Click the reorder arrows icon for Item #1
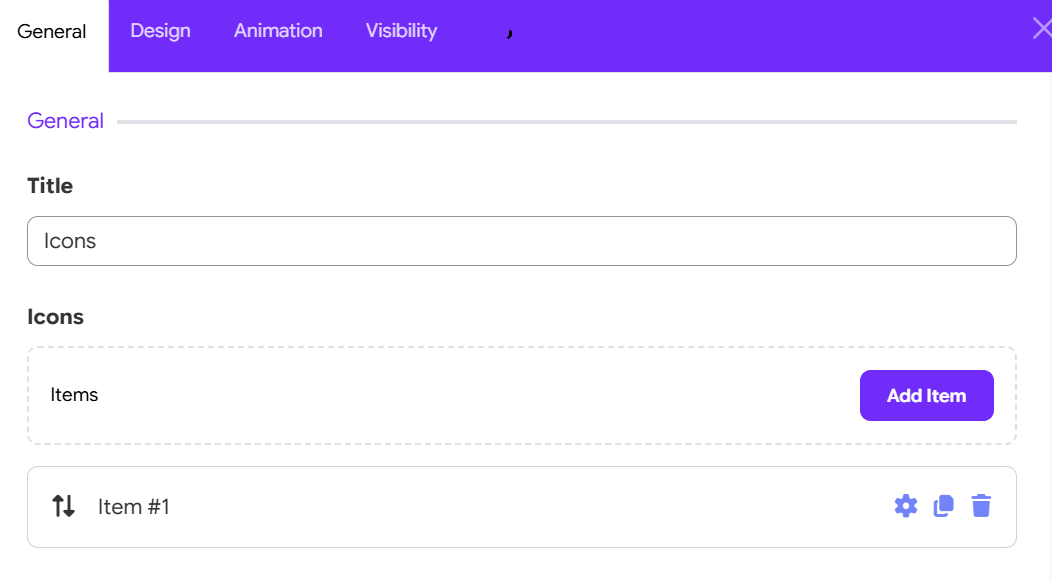This screenshot has height=581, width=1052. [x=64, y=506]
